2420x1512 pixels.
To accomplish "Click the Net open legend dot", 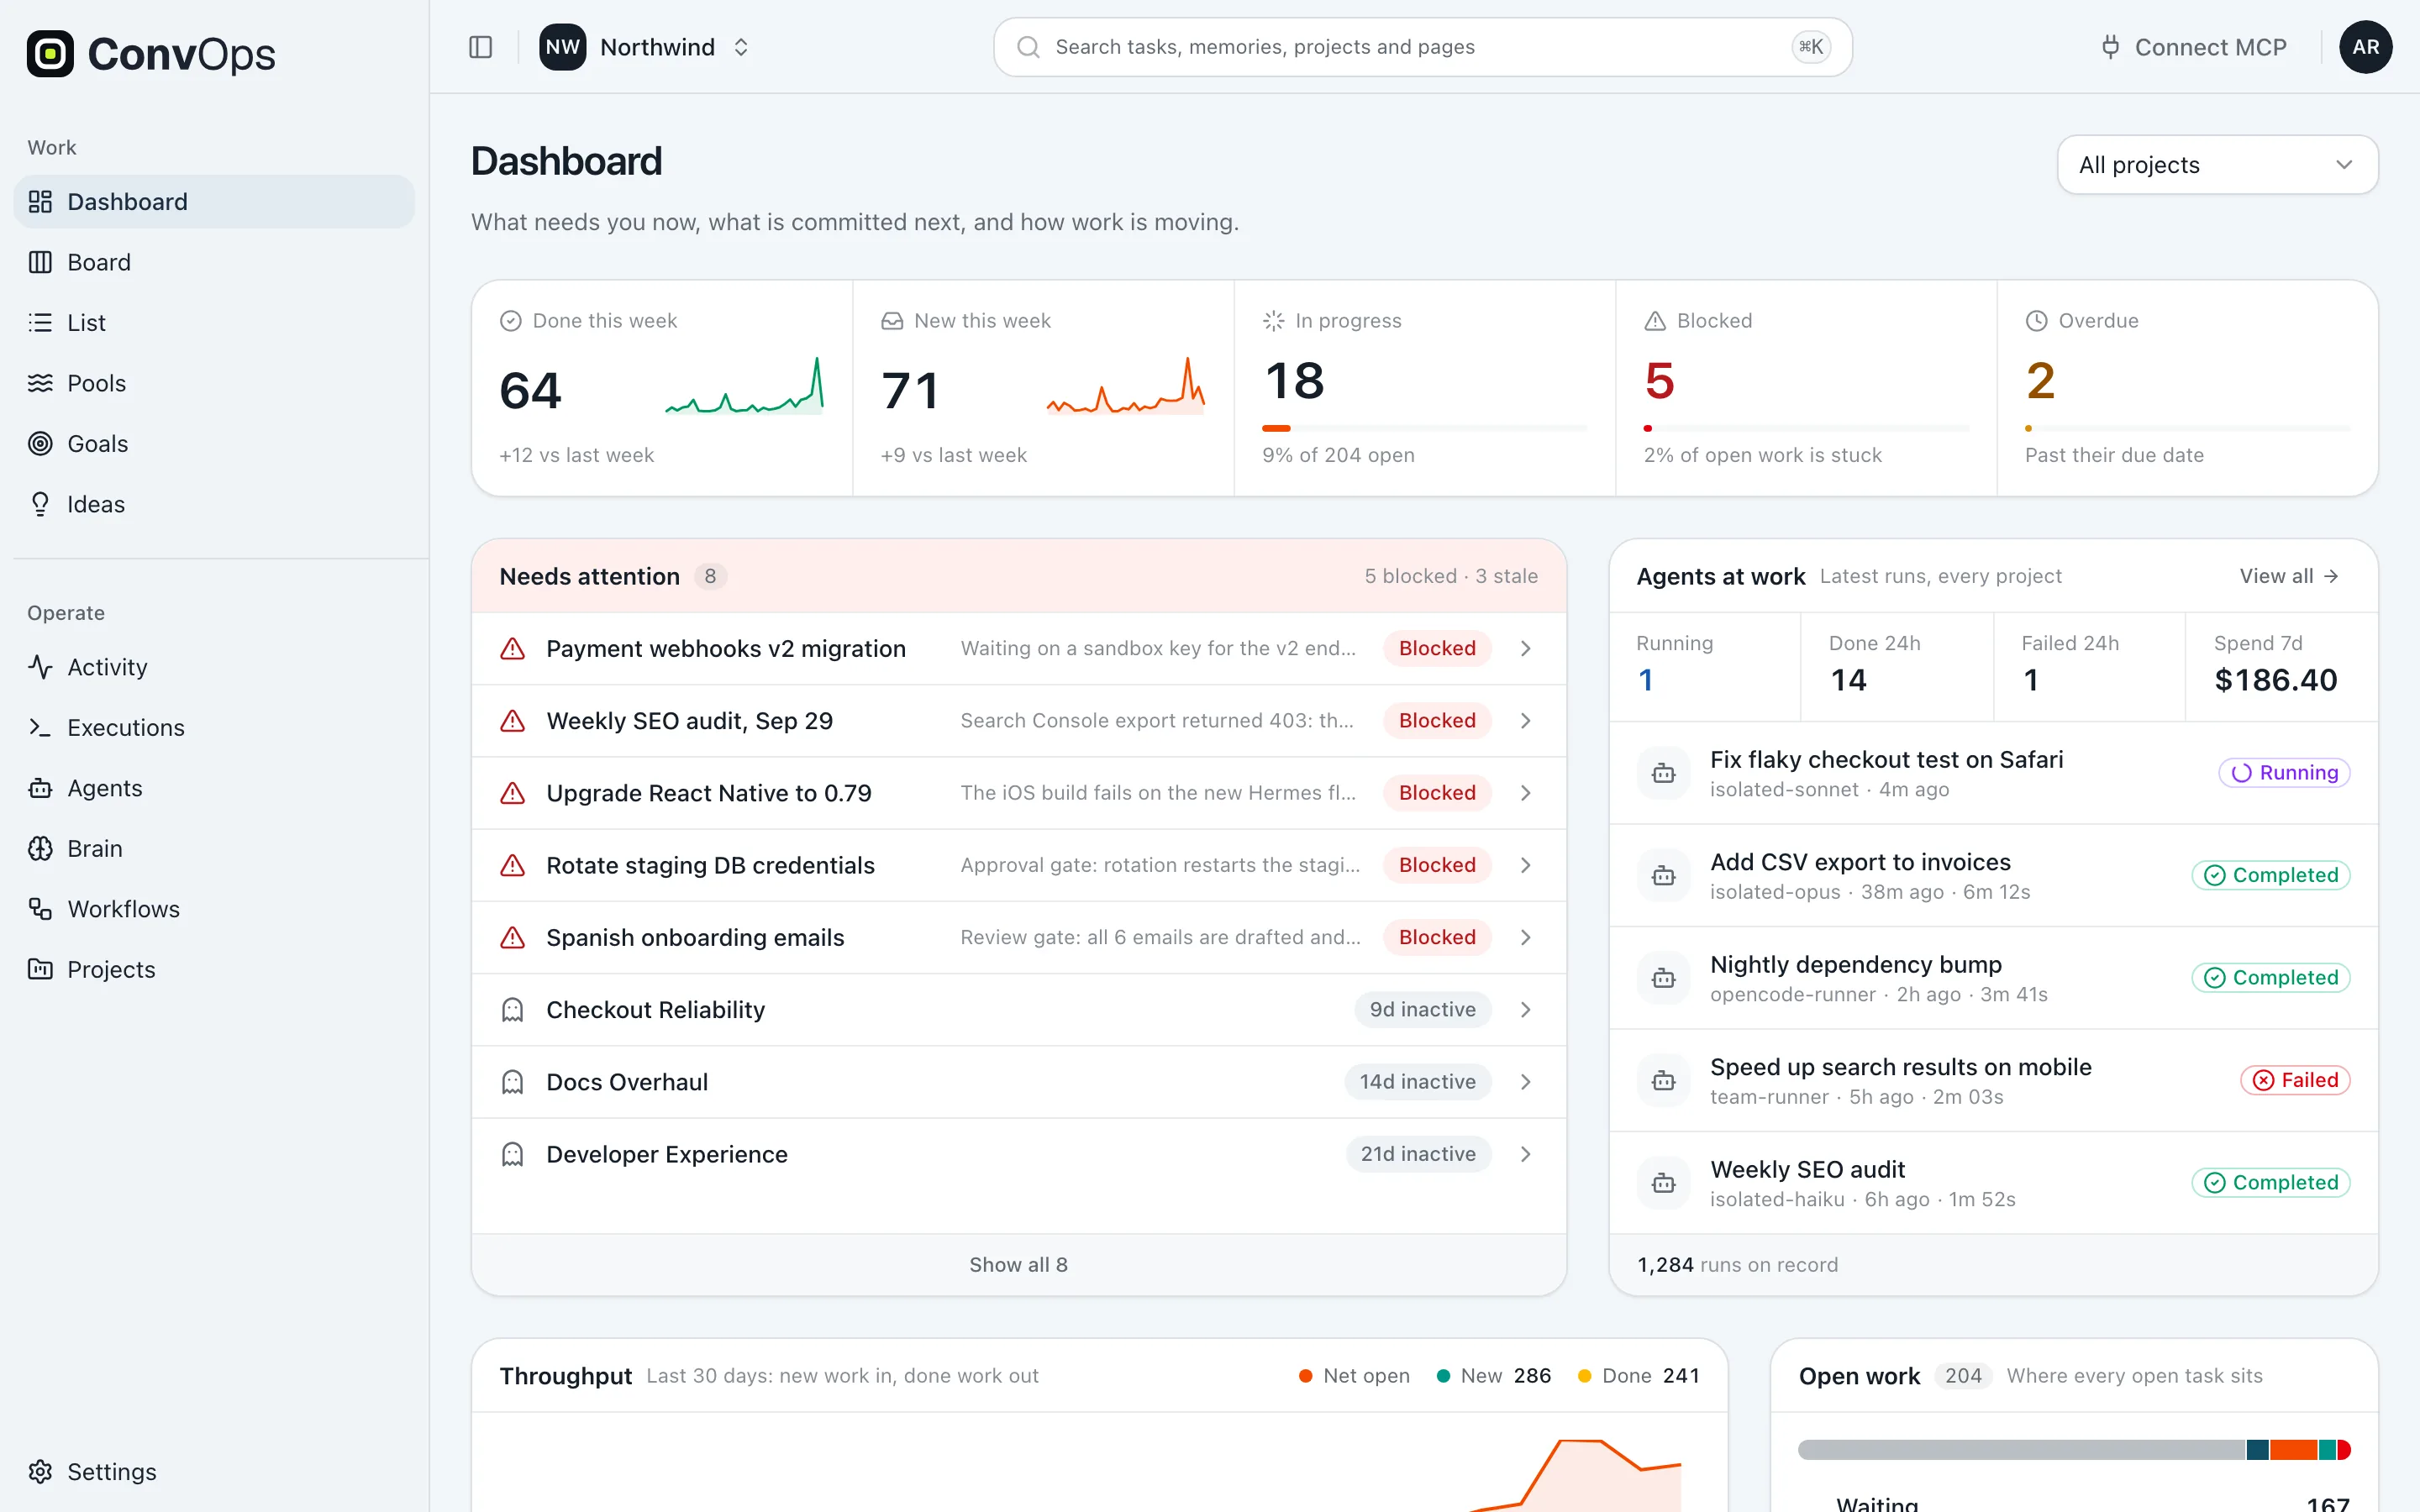I will [x=1305, y=1376].
